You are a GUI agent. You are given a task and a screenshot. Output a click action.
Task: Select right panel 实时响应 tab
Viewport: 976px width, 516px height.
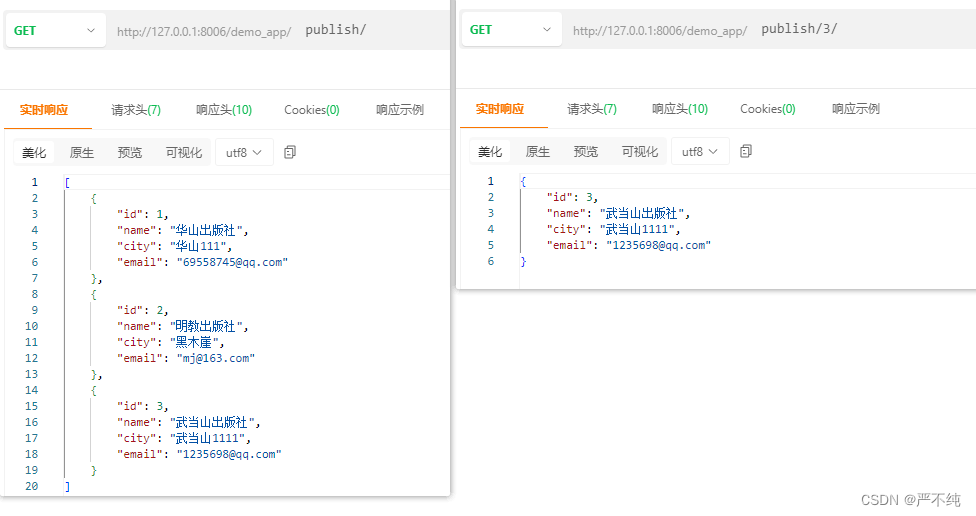[500, 109]
